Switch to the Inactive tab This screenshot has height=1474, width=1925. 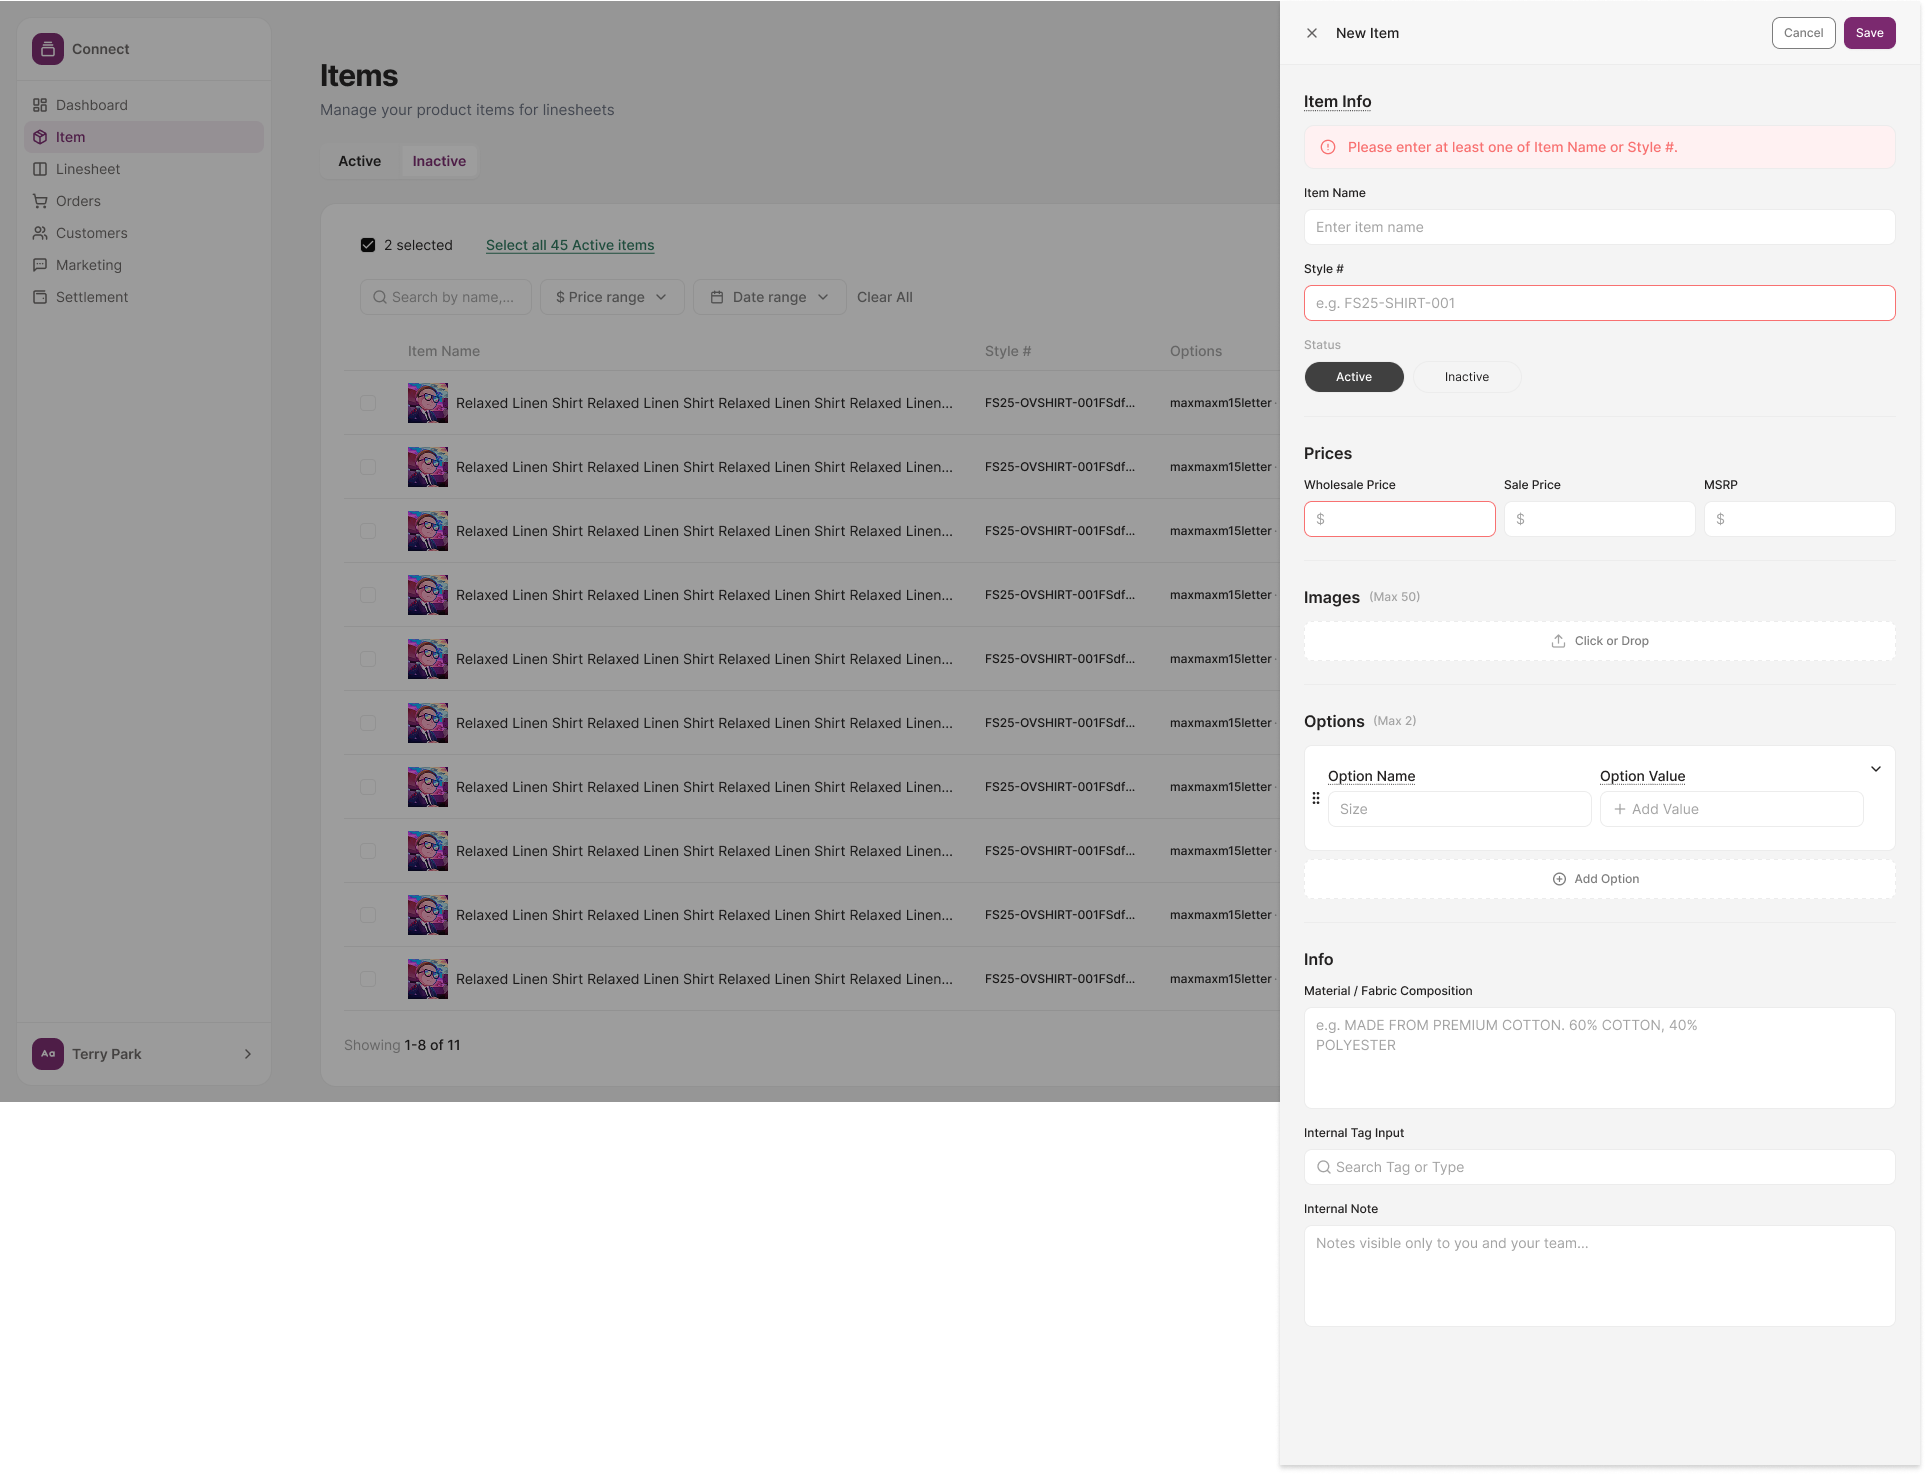pos(439,161)
